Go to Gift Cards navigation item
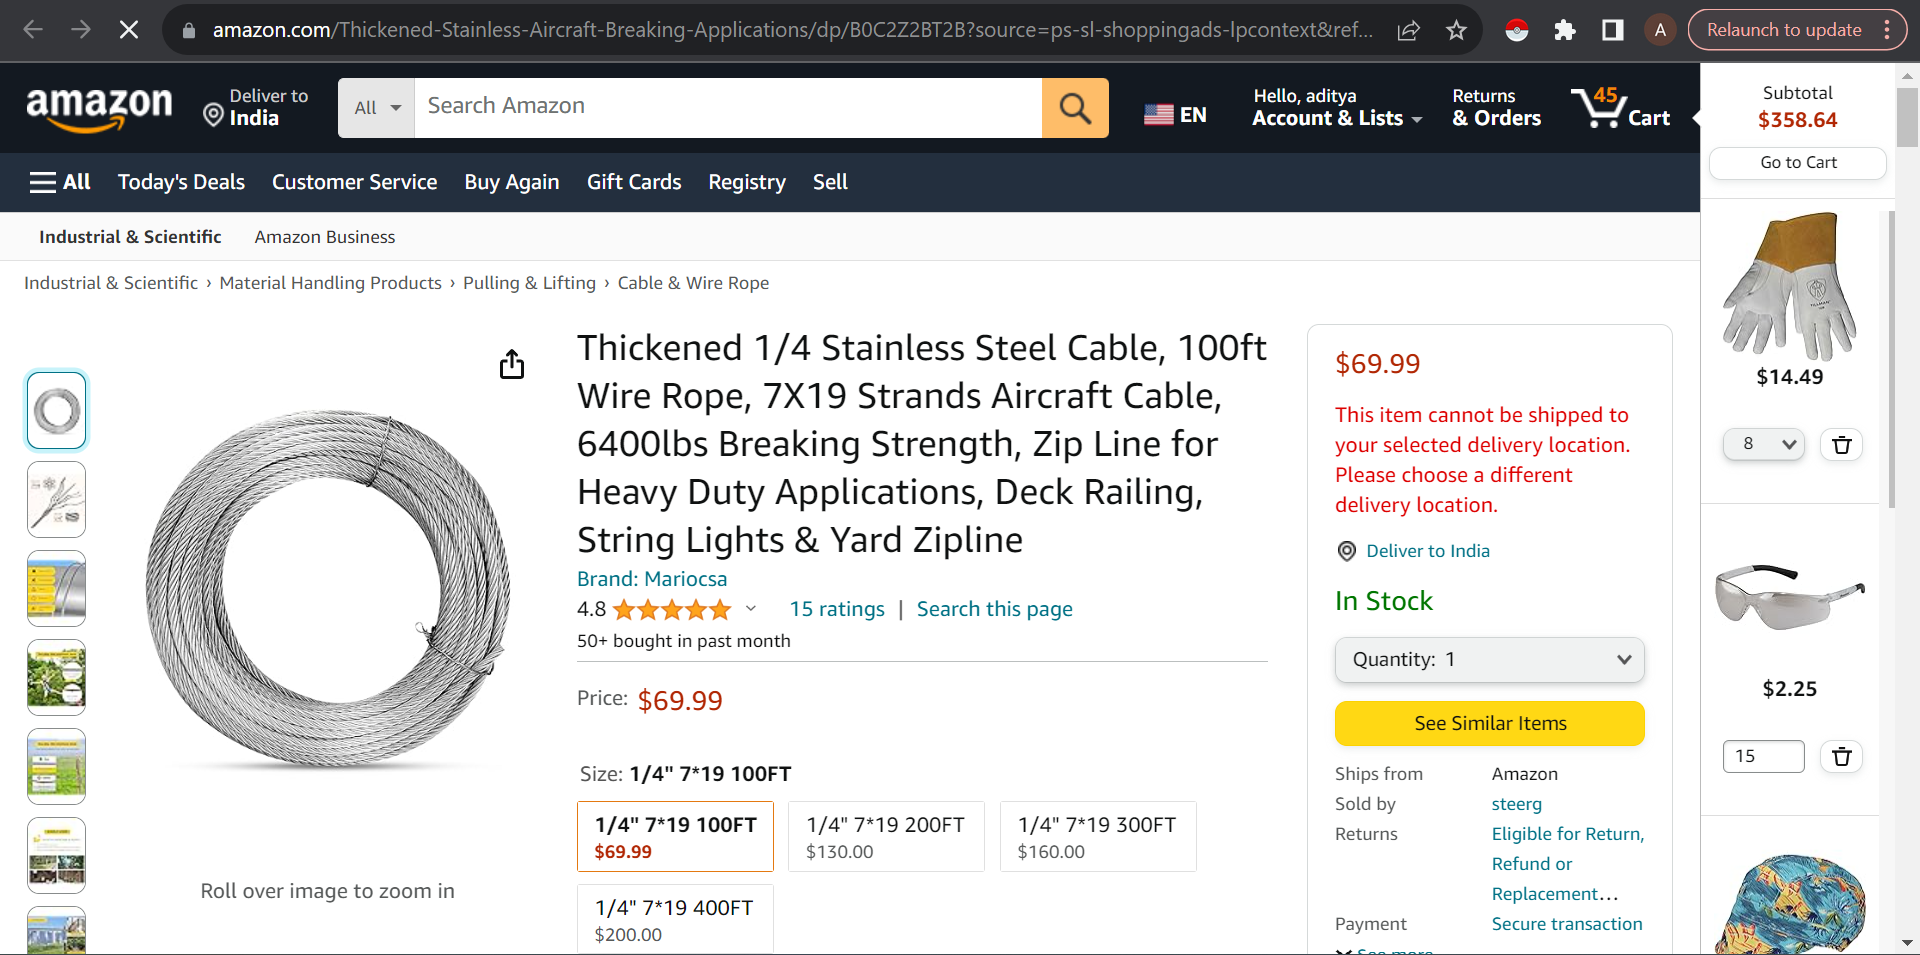The width and height of the screenshot is (1920, 955). (634, 182)
